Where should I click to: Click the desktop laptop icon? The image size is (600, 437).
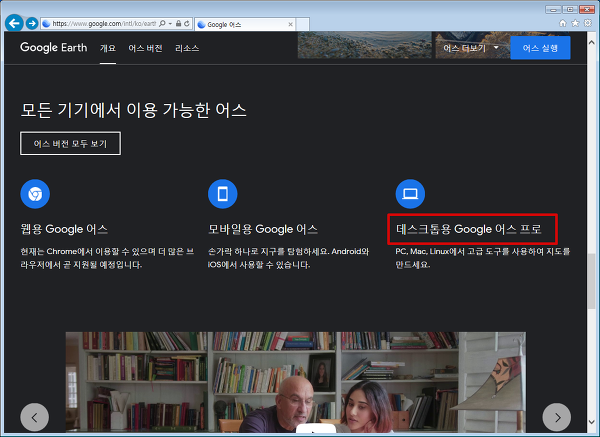pos(410,194)
